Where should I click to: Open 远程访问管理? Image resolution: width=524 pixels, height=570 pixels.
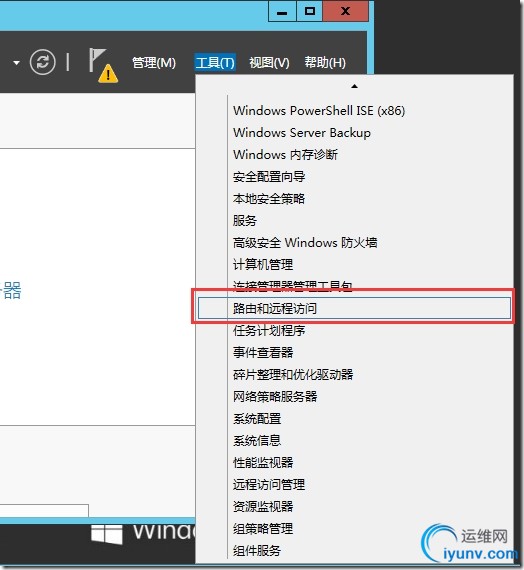point(269,484)
